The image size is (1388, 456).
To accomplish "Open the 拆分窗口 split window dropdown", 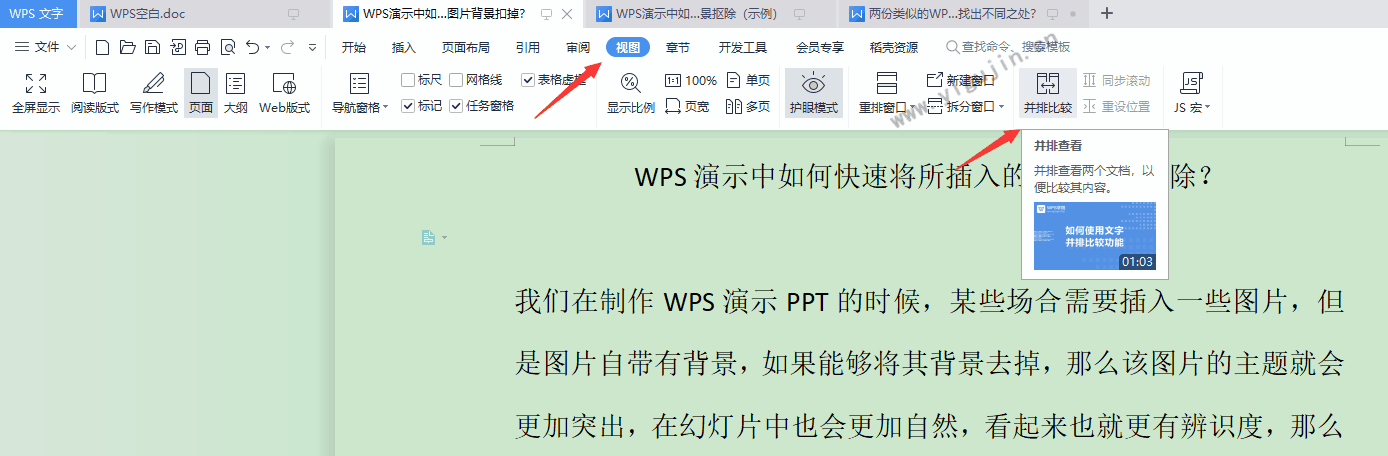I will 1002,107.
